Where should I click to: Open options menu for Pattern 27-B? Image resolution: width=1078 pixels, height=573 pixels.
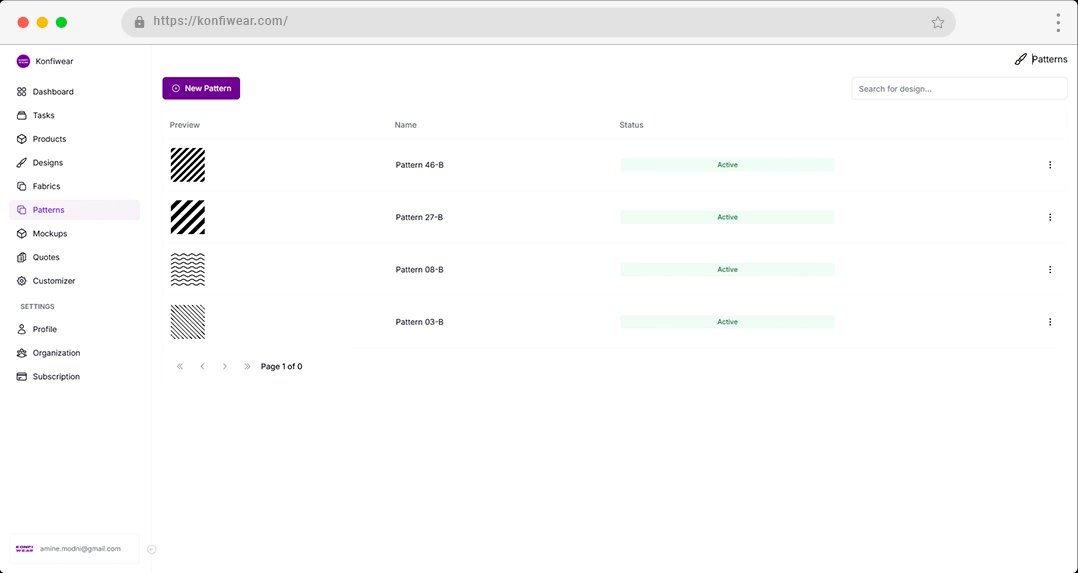(1049, 217)
